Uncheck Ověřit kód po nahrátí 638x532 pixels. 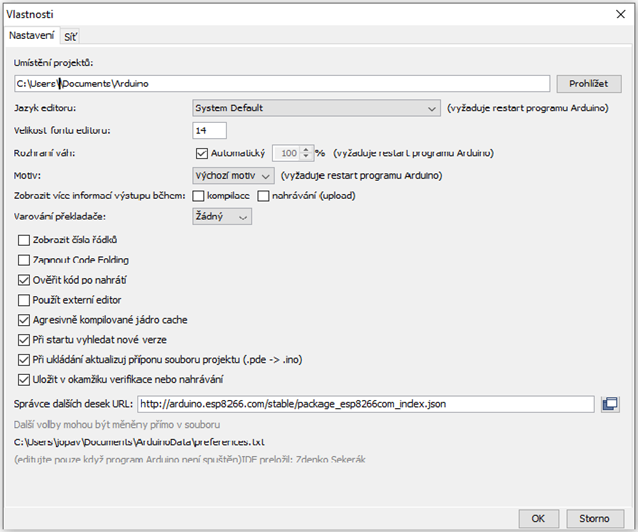point(25,280)
